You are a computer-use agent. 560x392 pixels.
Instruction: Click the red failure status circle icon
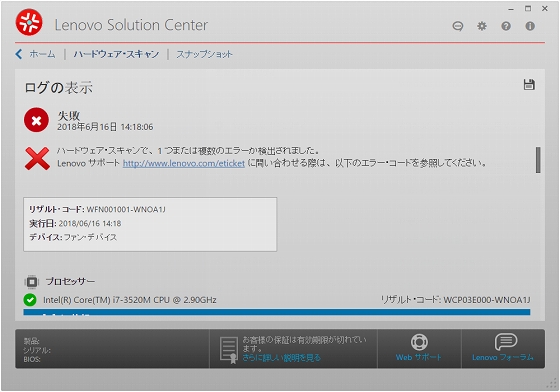click(36, 120)
